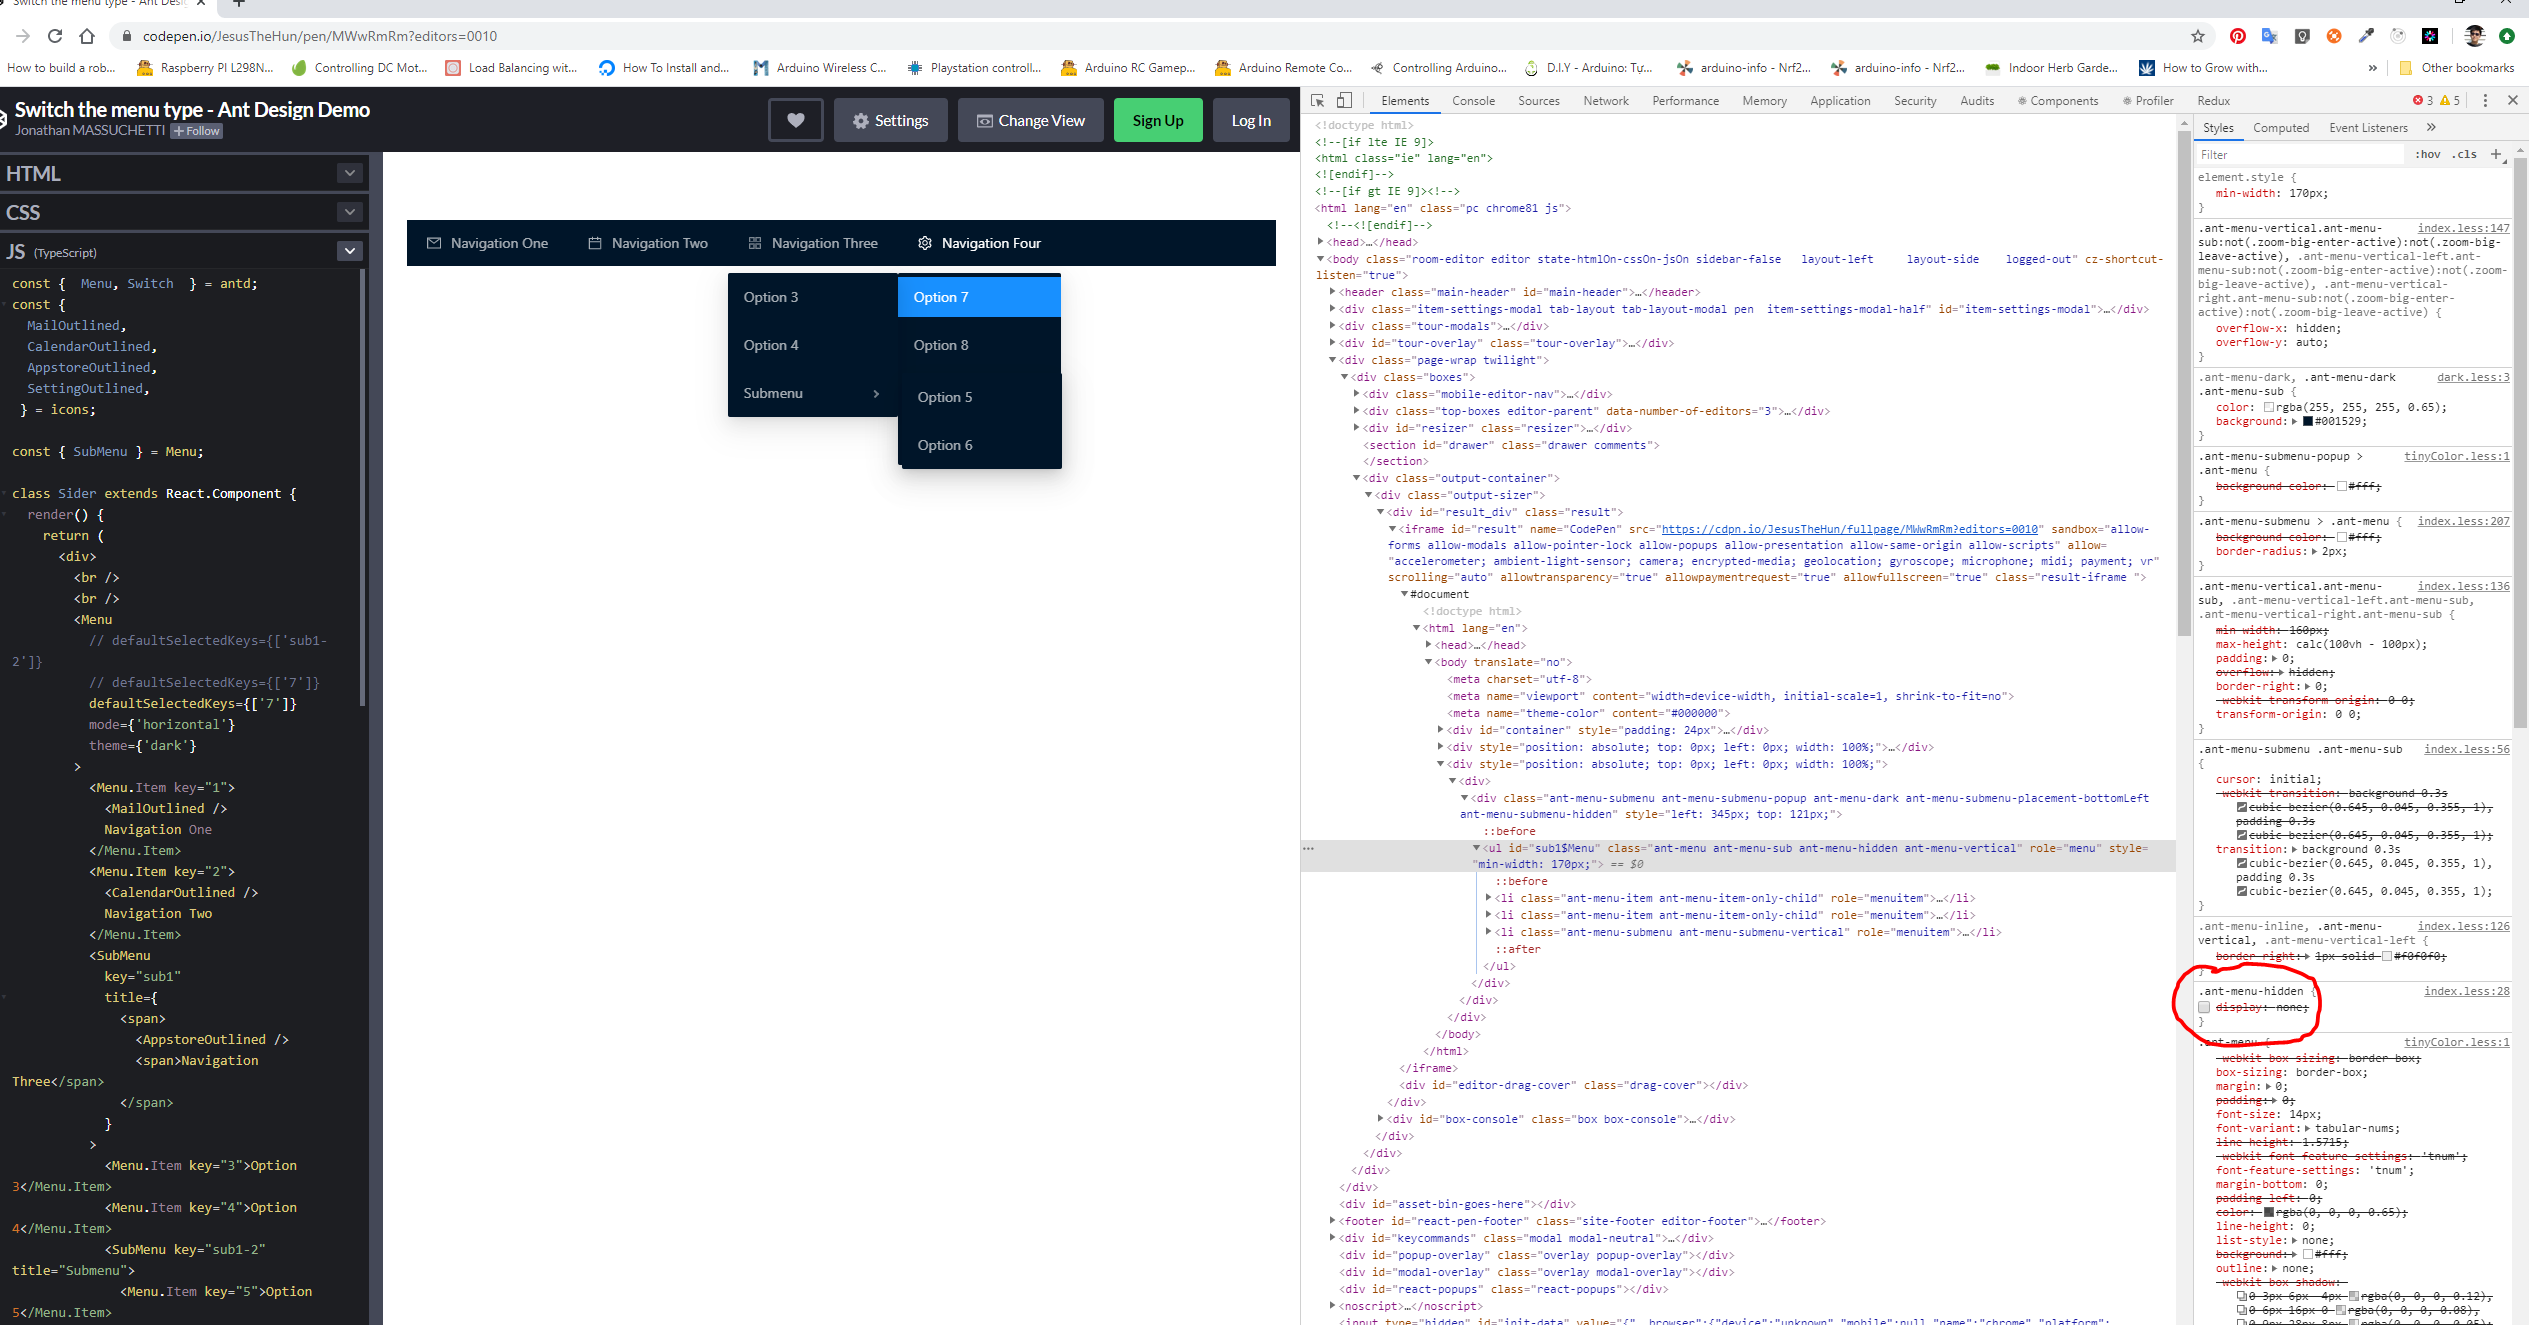Toggle the :hov element state panel
The image size is (2529, 1325).
click(2428, 154)
